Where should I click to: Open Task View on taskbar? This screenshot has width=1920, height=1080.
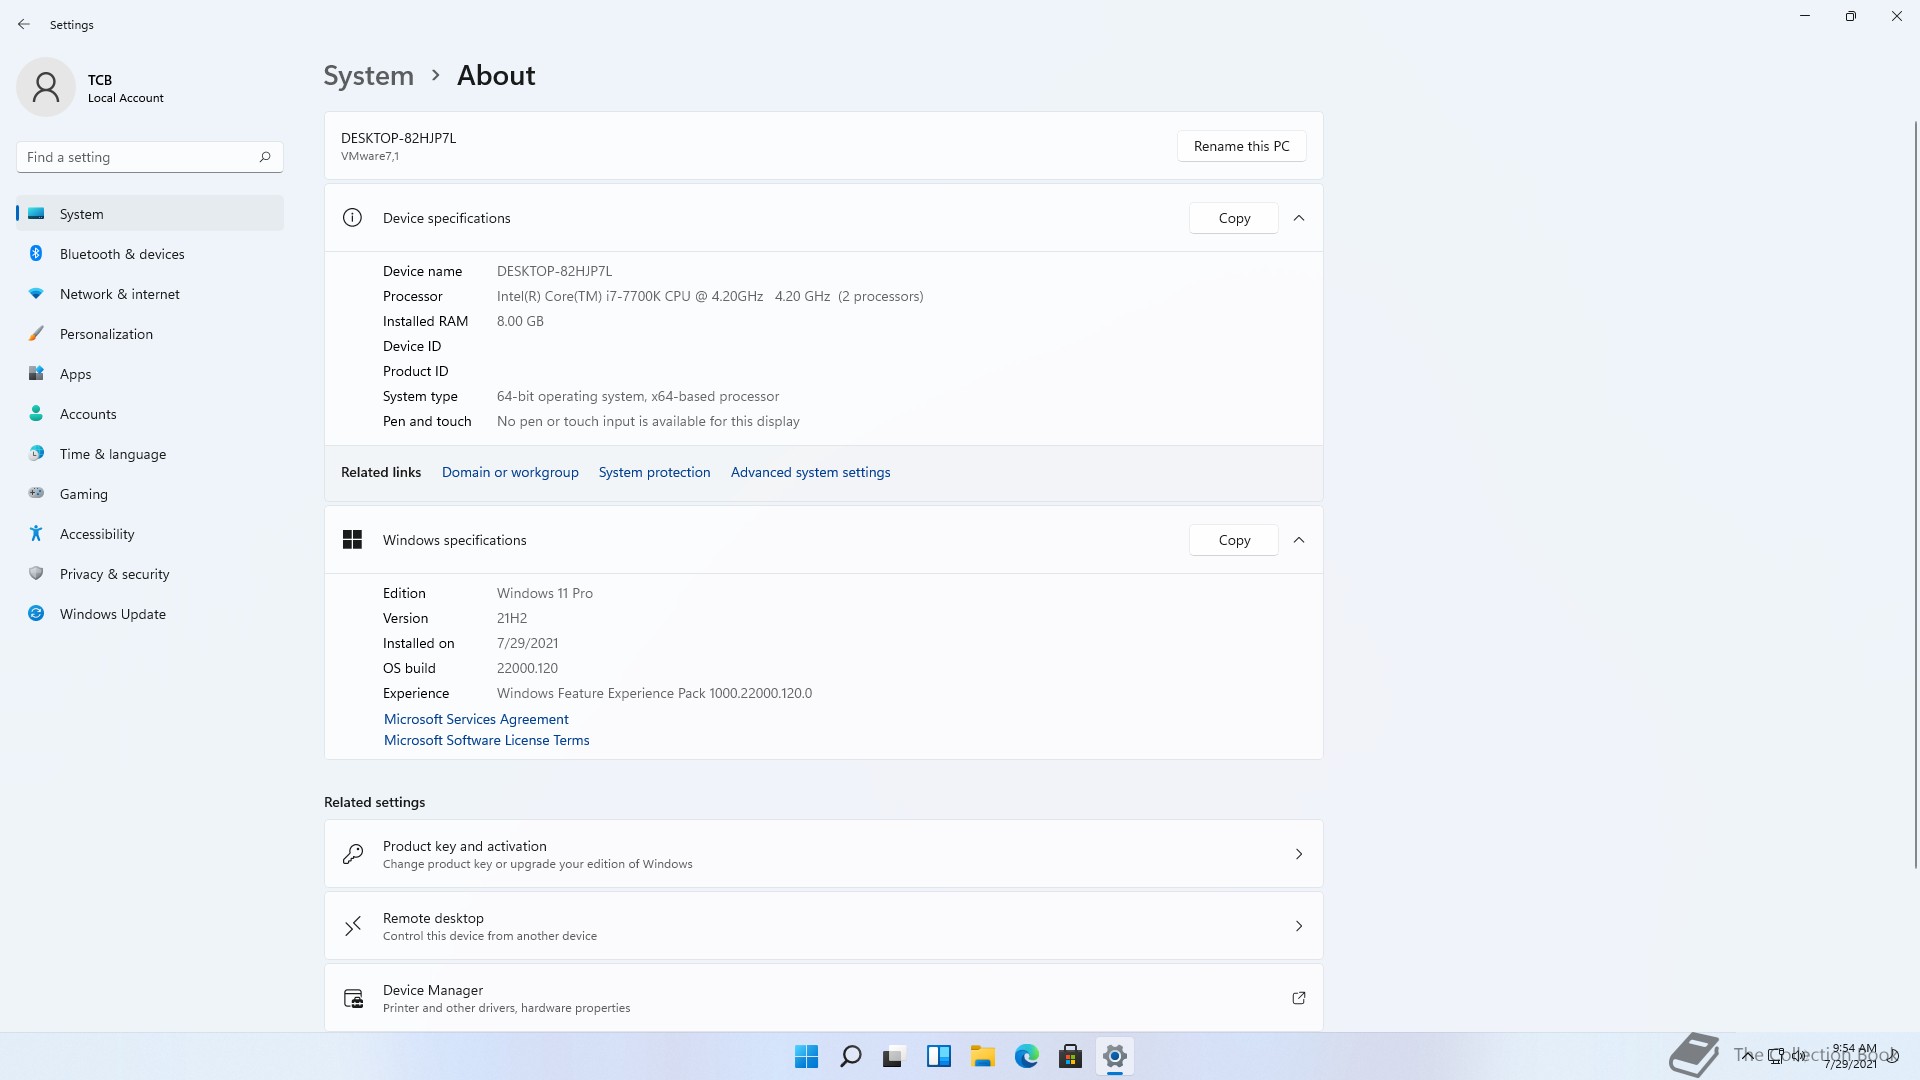[894, 1056]
